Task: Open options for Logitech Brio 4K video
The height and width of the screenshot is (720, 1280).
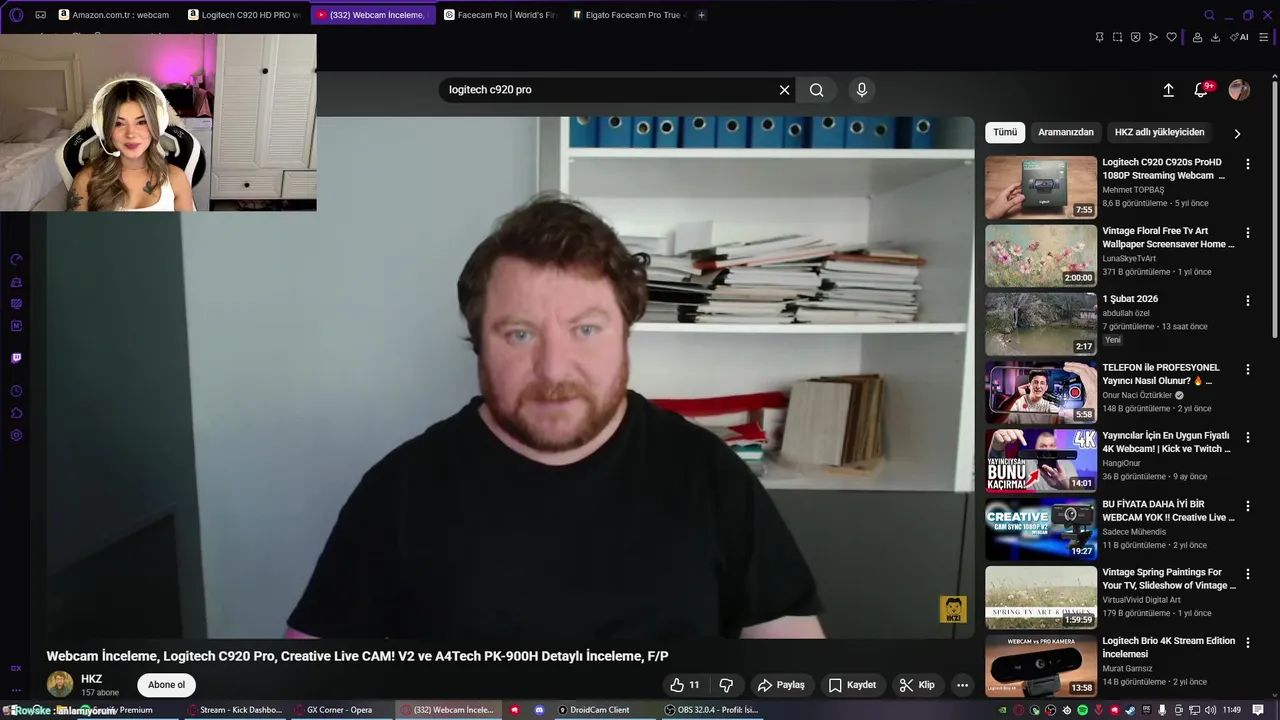Action: pyautogui.click(x=1247, y=642)
